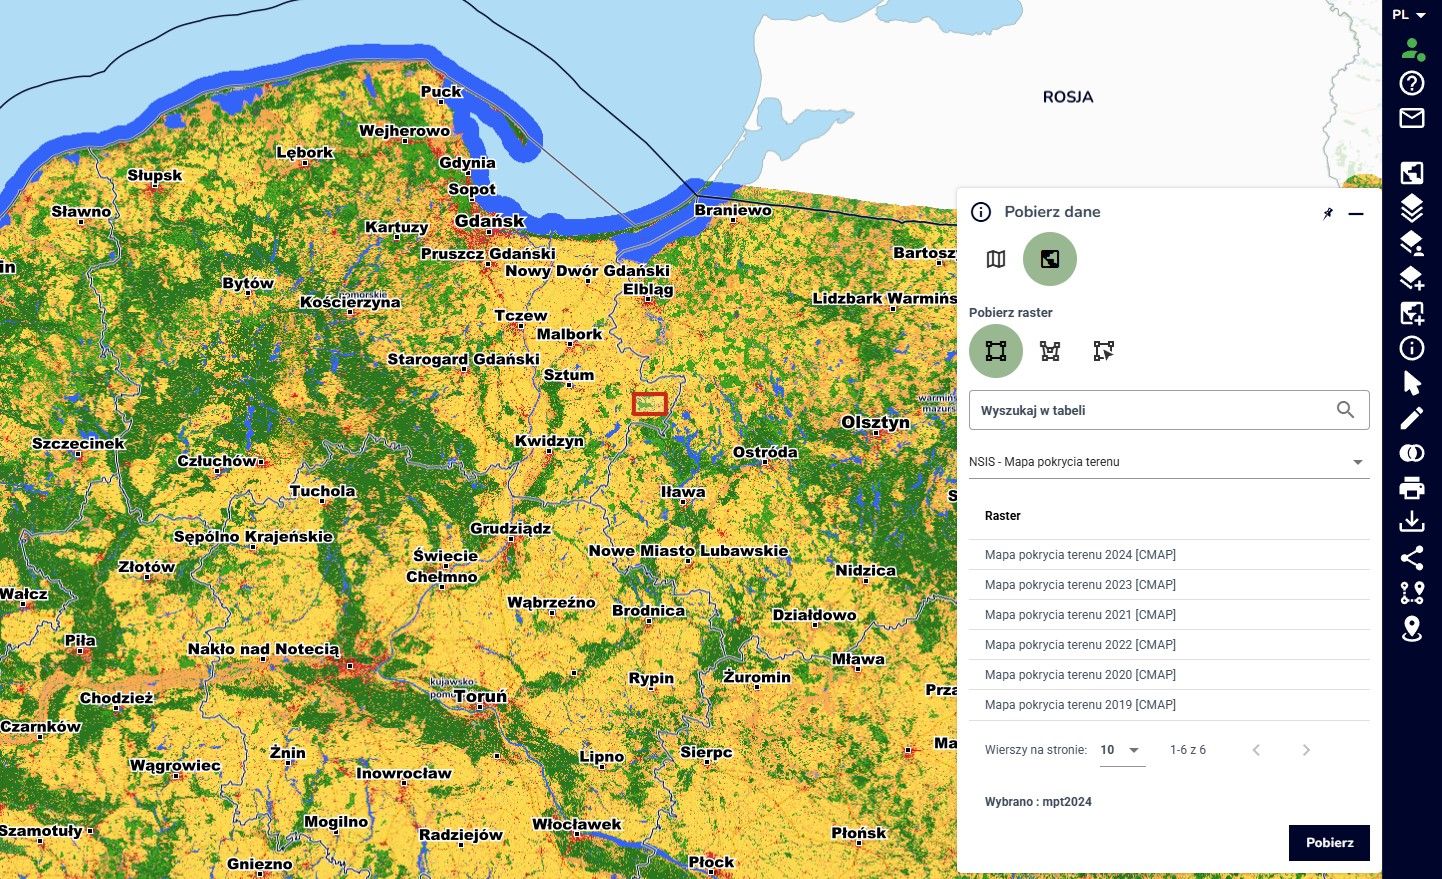The image size is (1442, 879).
Task: Pin the Pobierz dane panel
Action: [1328, 213]
